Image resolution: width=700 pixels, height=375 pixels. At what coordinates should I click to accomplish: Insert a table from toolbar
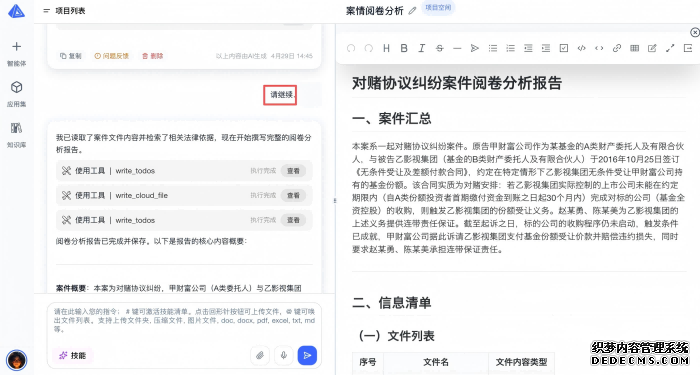click(x=634, y=48)
